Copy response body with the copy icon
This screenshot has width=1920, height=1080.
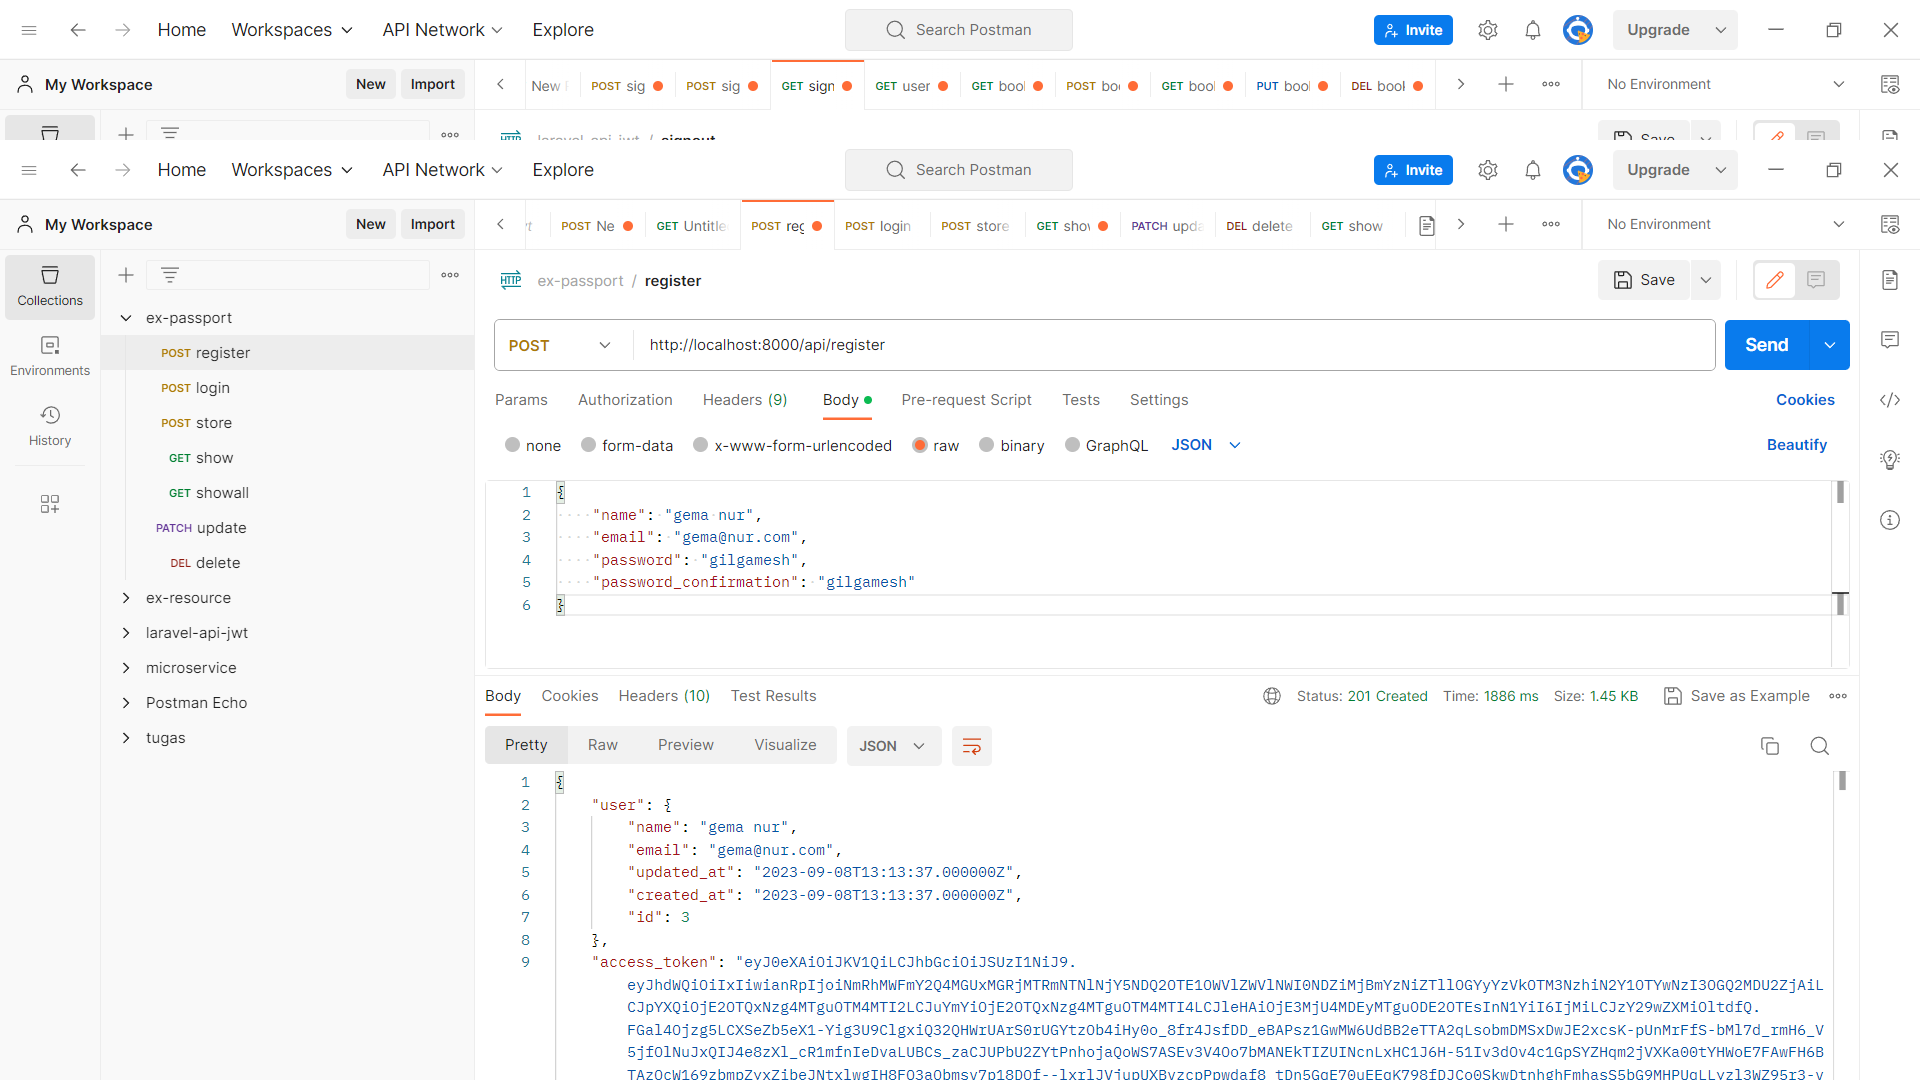point(1769,746)
